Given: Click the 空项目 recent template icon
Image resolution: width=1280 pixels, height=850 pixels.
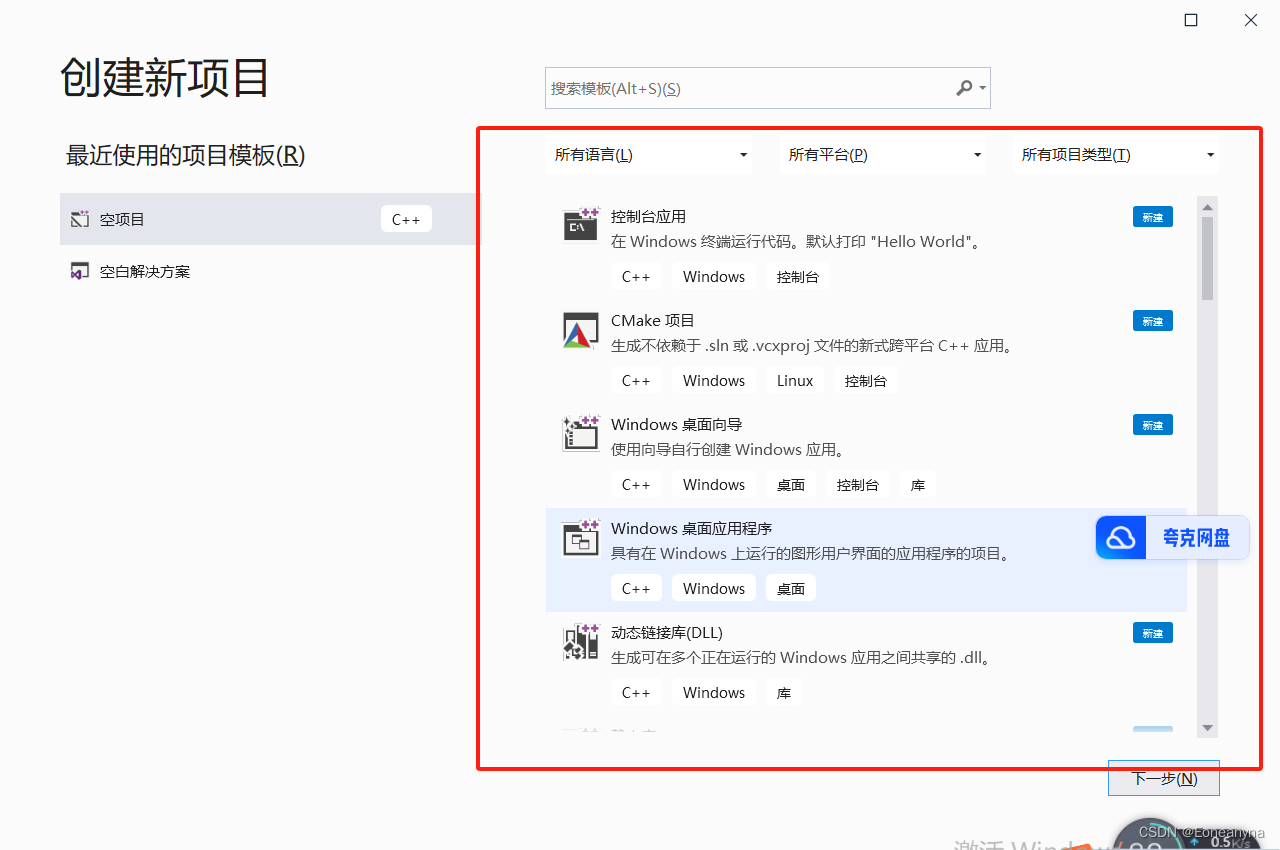Looking at the screenshot, I should point(80,219).
